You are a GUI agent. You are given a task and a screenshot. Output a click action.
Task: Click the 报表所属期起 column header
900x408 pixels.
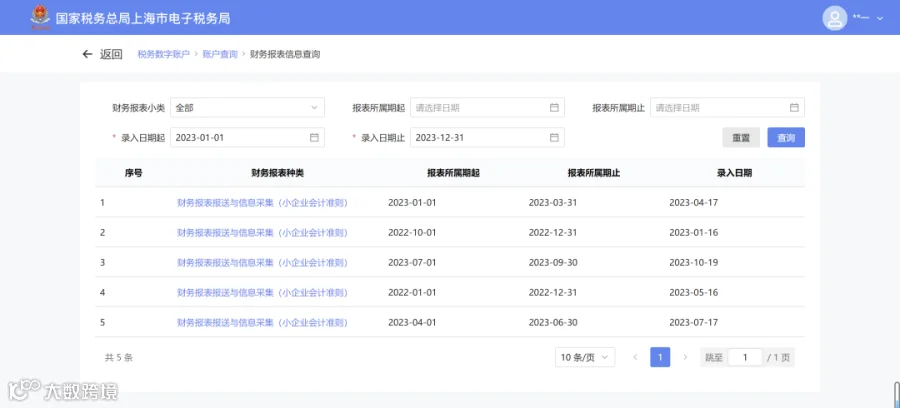click(x=453, y=173)
